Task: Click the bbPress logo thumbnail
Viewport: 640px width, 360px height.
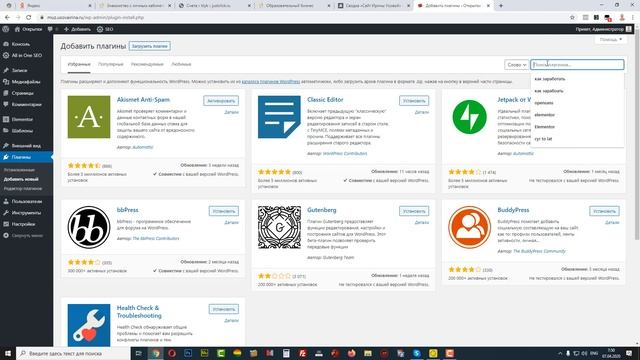Action: [89, 227]
